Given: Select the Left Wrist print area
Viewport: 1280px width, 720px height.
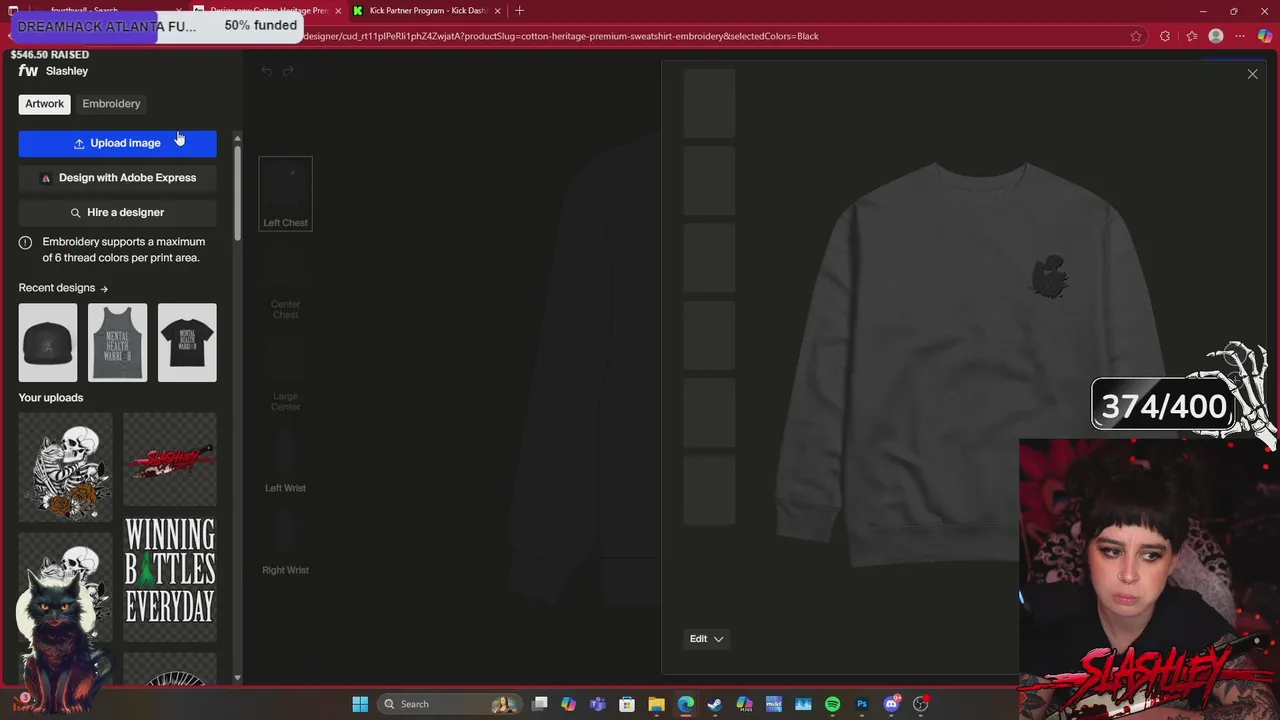Looking at the screenshot, I should (x=285, y=461).
